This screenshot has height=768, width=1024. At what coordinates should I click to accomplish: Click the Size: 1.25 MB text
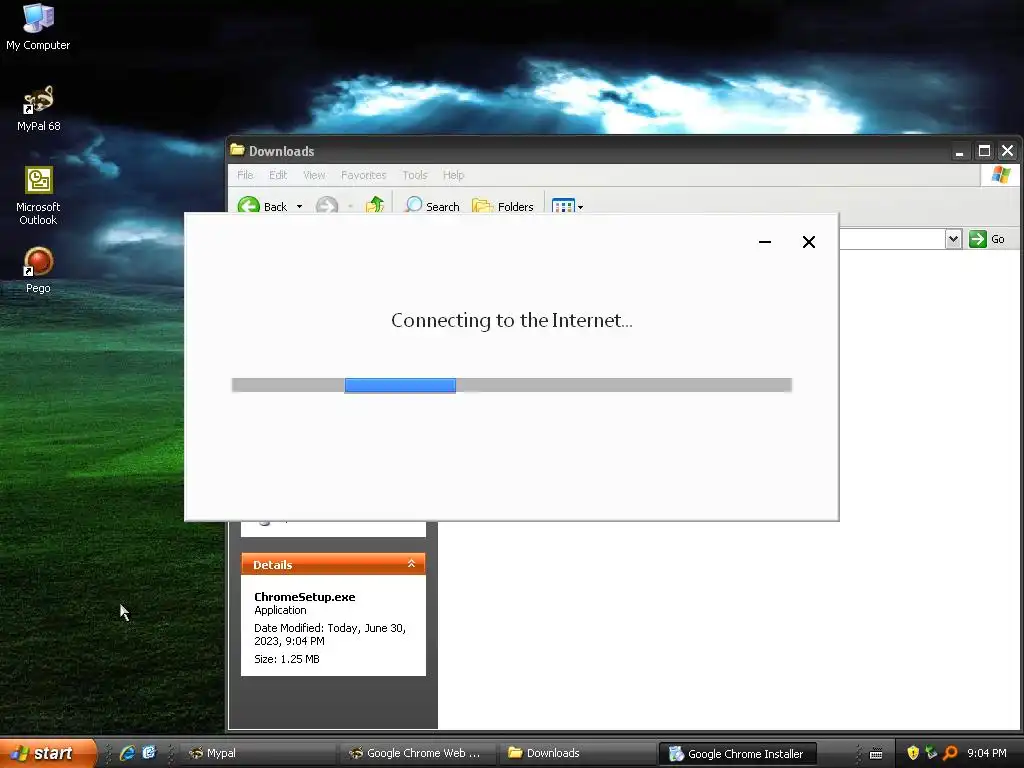pos(287,659)
